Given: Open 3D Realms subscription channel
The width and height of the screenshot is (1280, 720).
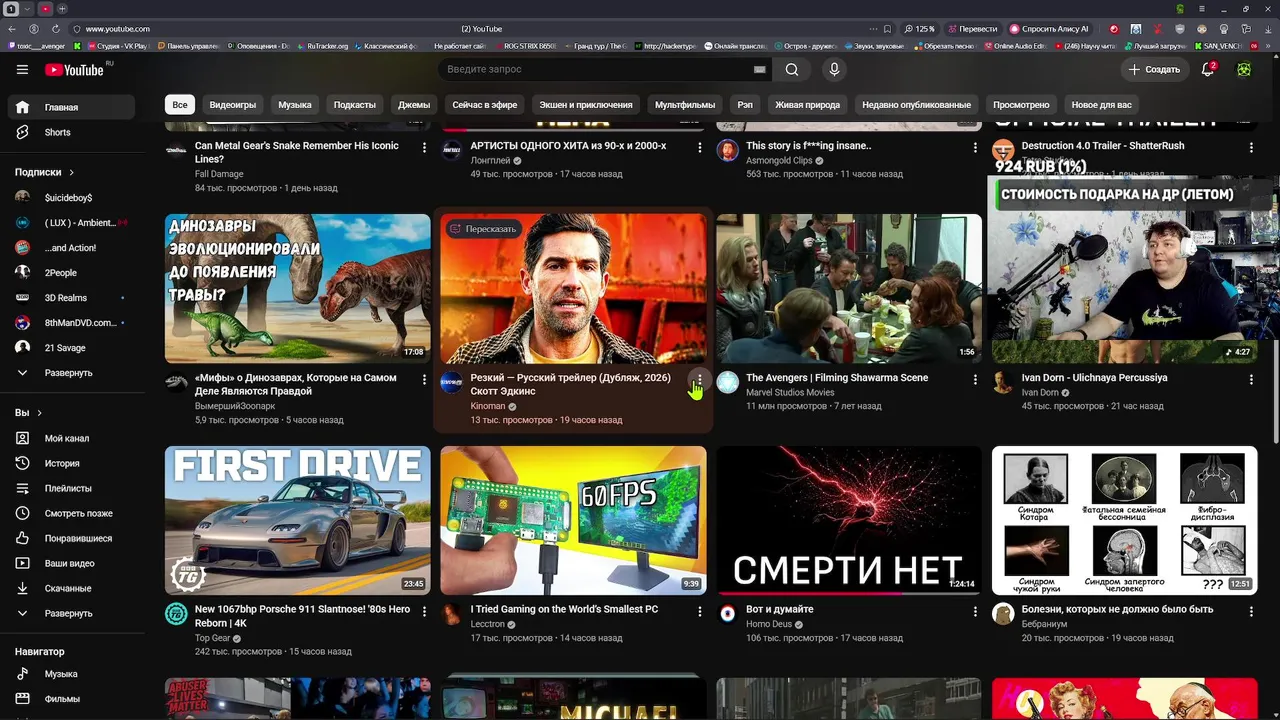Looking at the screenshot, I should point(71,298).
